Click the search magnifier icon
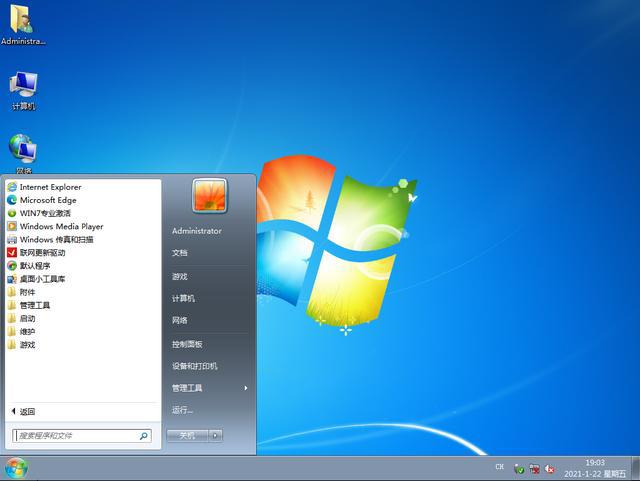640x481 pixels. [143, 436]
